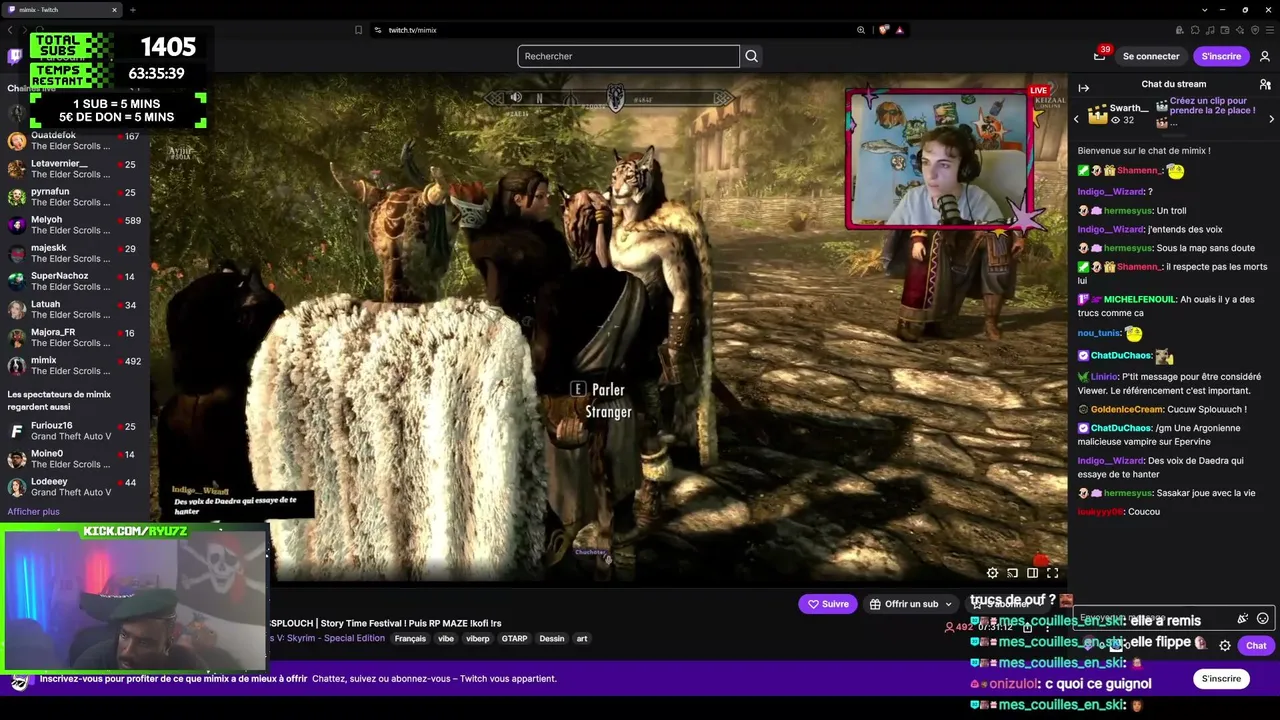Cast the stream to another device
Screen dimensions: 1280x720
coord(1012,573)
